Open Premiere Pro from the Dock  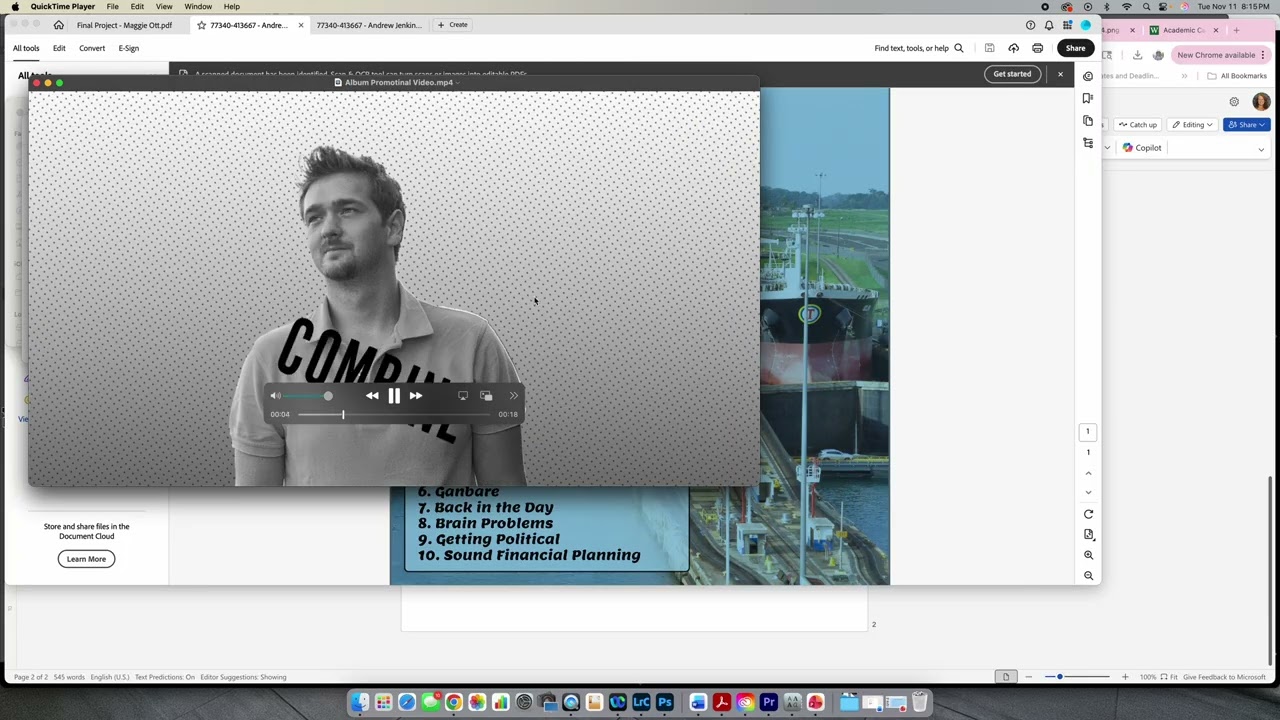[769, 702]
